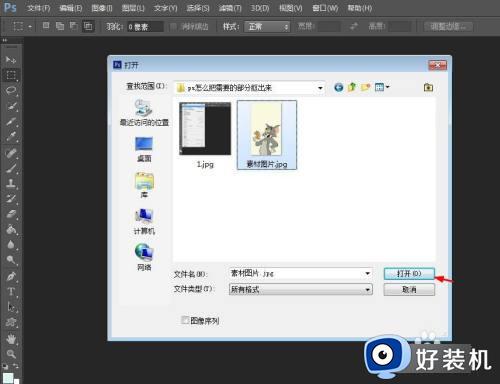Open Libraries (库) location in sidebar
This screenshot has width=500, height=384.
(x=144, y=185)
